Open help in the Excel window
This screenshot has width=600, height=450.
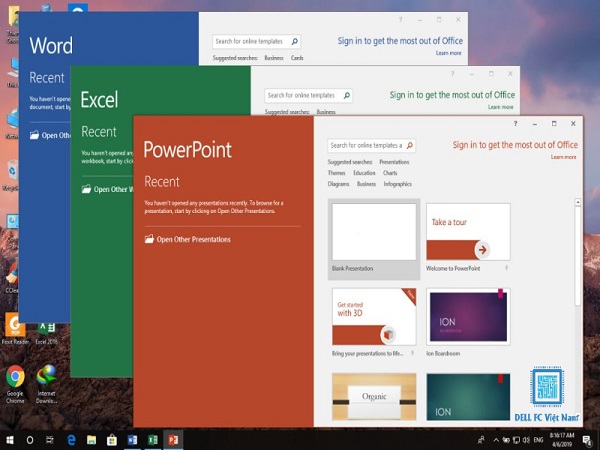(452, 73)
